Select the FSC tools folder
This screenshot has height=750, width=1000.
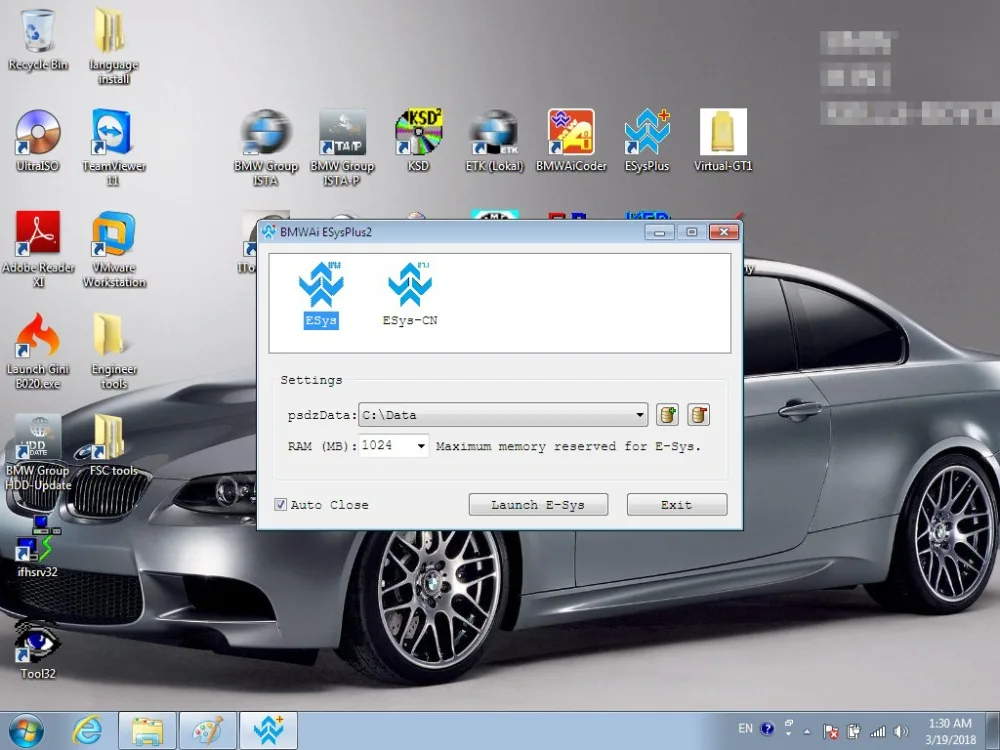[x=114, y=445]
